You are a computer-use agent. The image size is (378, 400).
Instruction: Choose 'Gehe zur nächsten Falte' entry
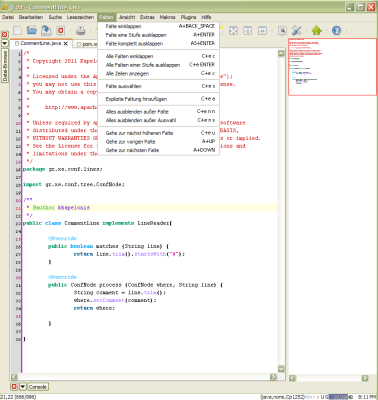pyautogui.click(x=159, y=150)
